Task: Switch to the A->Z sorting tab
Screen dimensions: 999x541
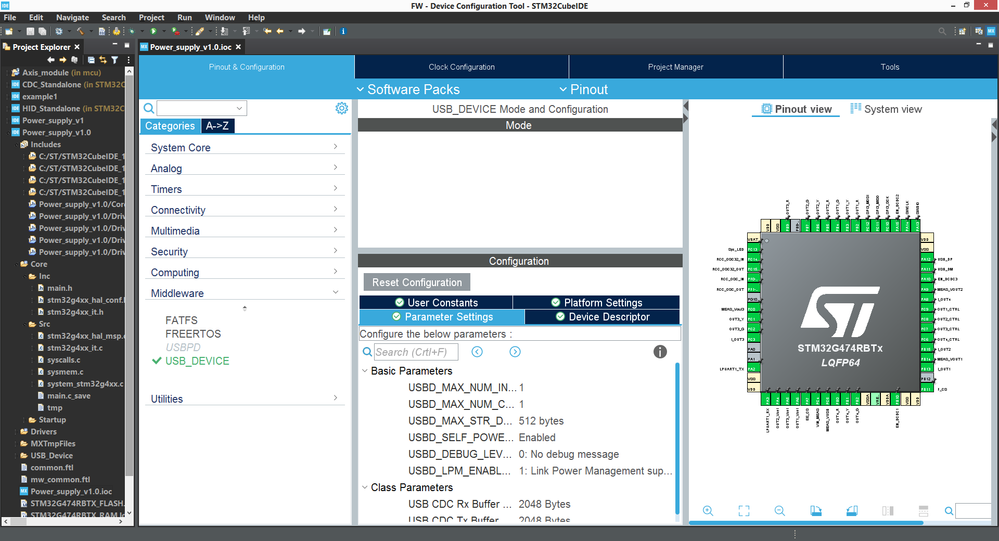Action: (x=217, y=126)
